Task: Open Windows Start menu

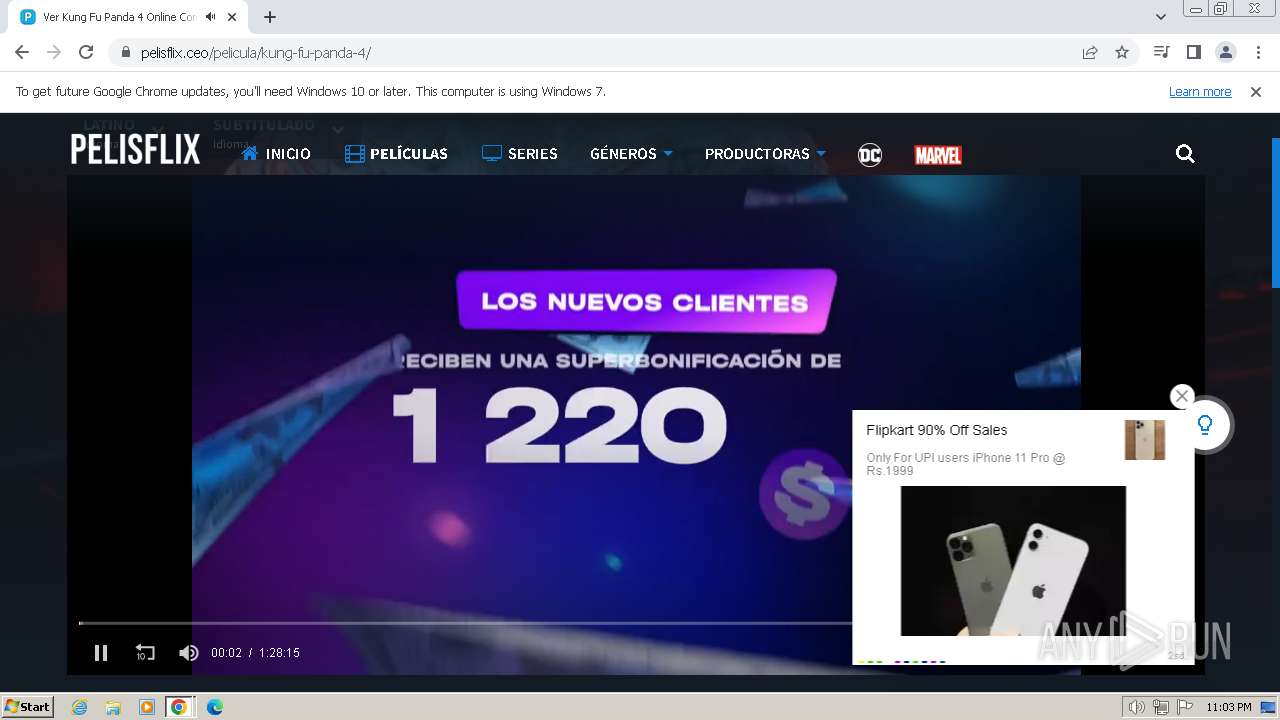Action: tap(27, 707)
